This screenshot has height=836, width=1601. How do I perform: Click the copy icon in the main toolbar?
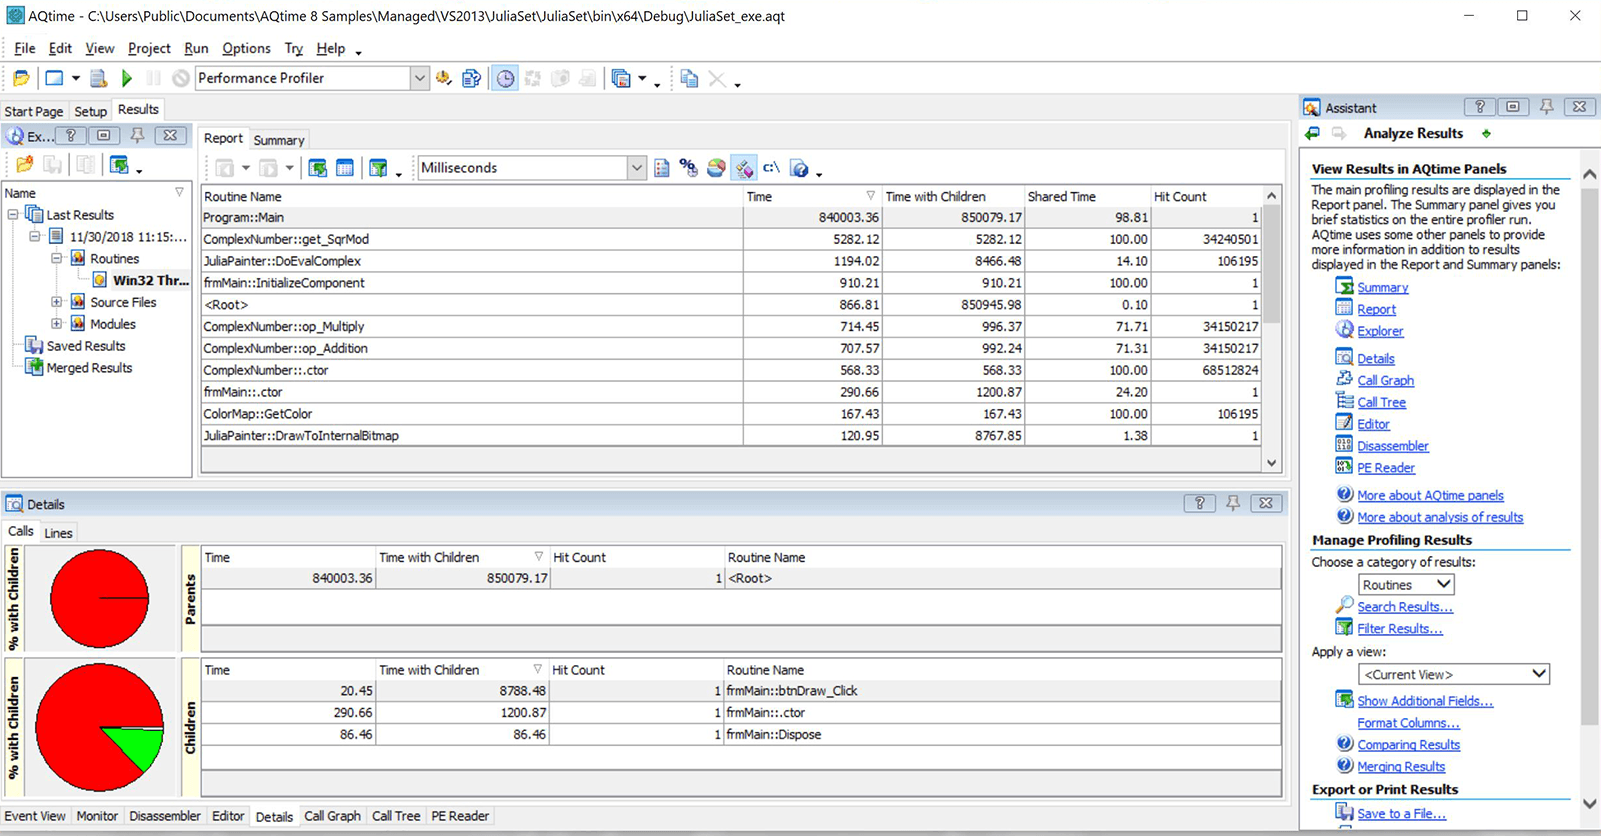pos(689,78)
